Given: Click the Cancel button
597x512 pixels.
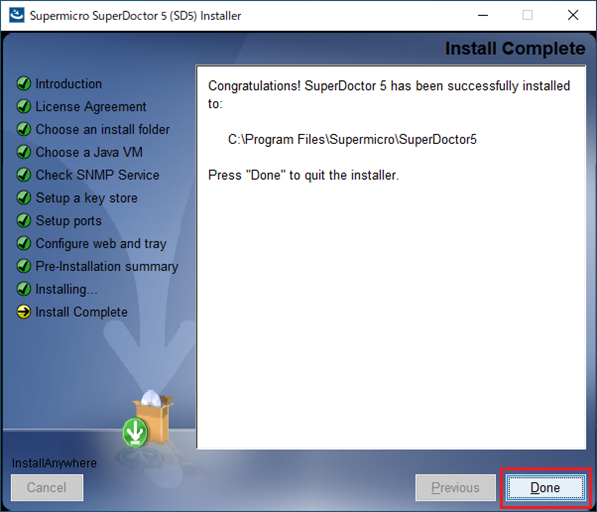Looking at the screenshot, I should tap(47, 487).
